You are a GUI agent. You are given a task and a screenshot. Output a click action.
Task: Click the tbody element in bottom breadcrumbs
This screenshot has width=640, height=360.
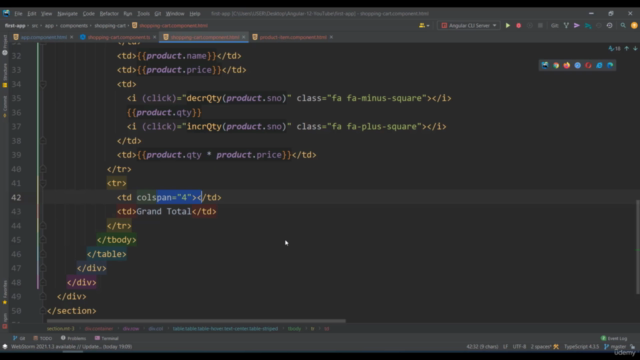[x=294, y=329]
